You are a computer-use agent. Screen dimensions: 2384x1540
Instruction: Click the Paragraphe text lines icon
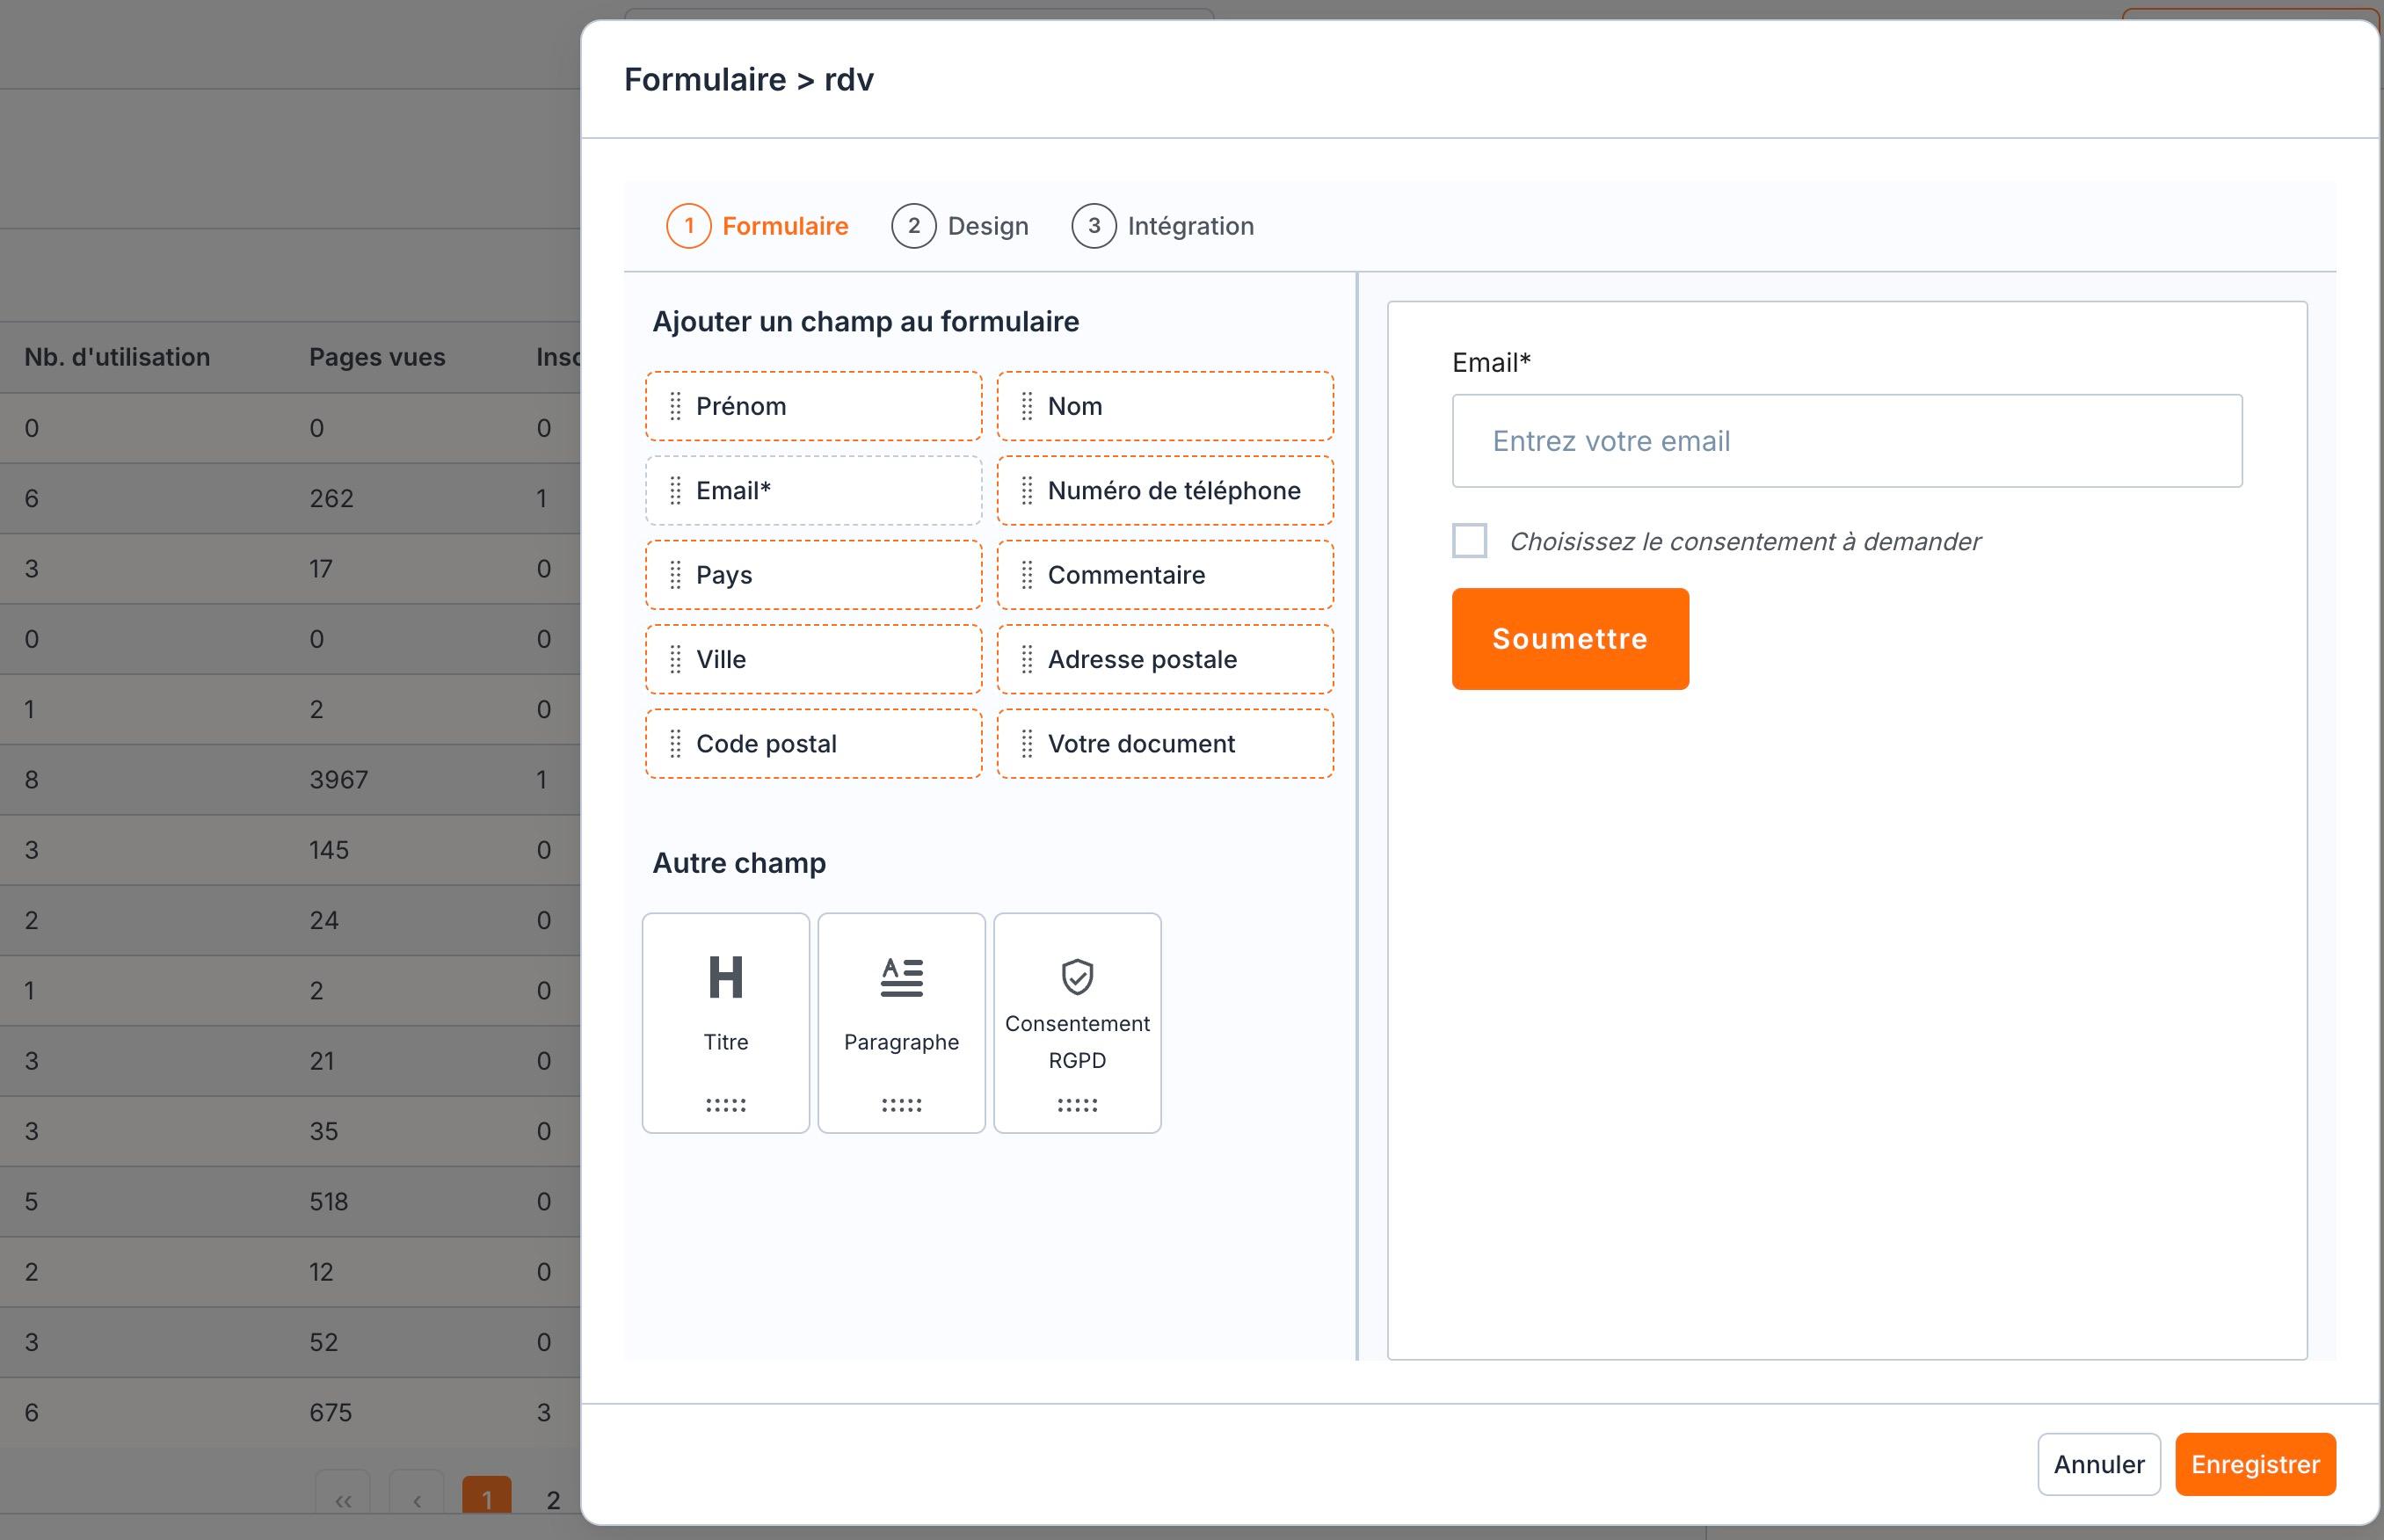[902, 977]
